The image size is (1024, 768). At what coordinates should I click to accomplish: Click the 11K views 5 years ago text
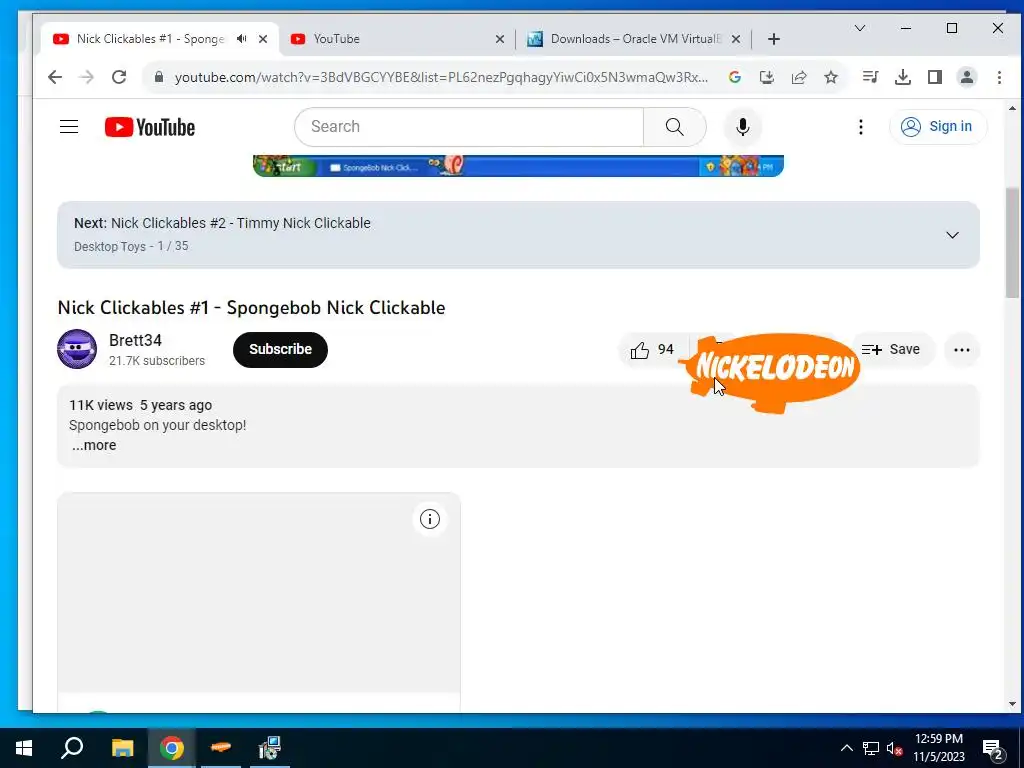pyautogui.click(x=140, y=406)
